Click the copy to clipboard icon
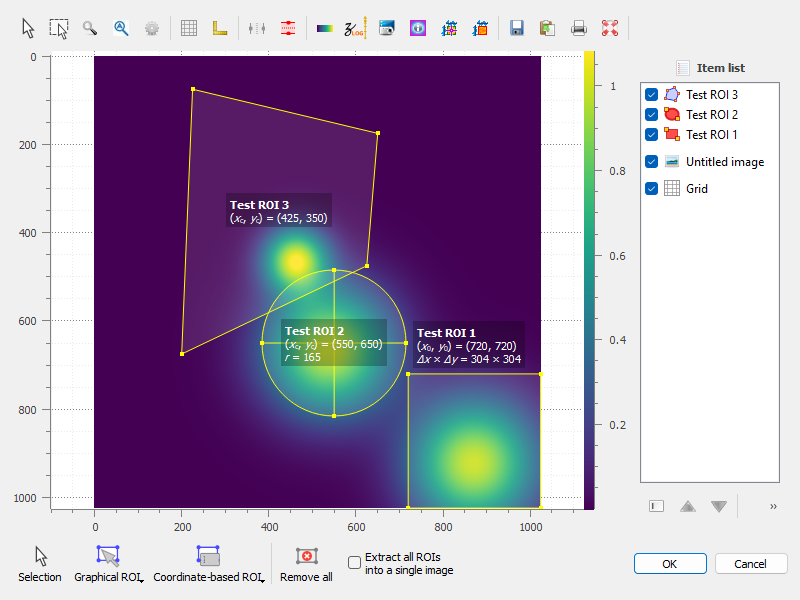This screenshot has height=600, width=800. click(x=547, y=28)
